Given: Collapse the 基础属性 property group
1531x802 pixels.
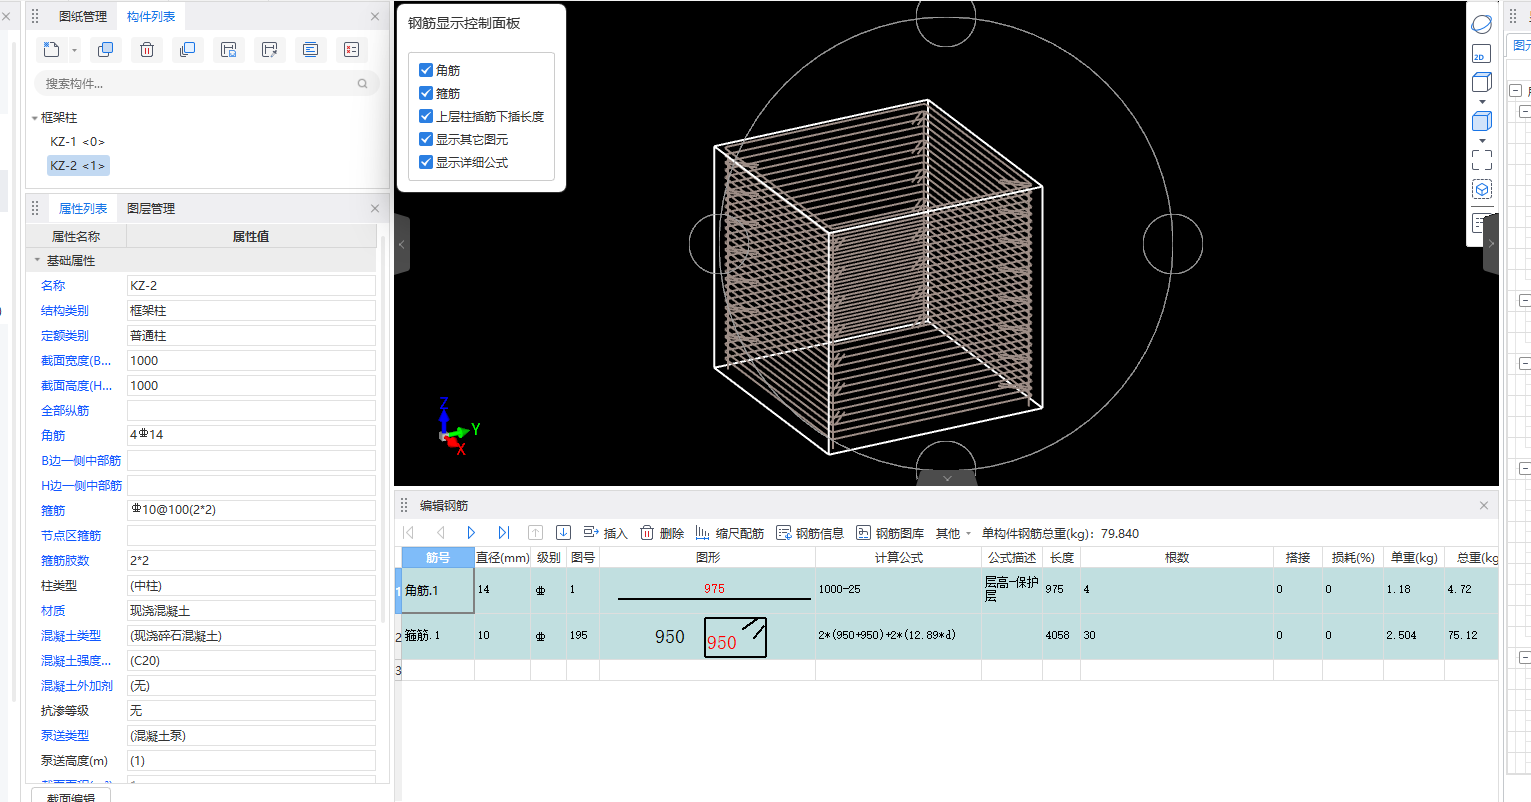Looking at the screenshot, I should tap(37, 261).
